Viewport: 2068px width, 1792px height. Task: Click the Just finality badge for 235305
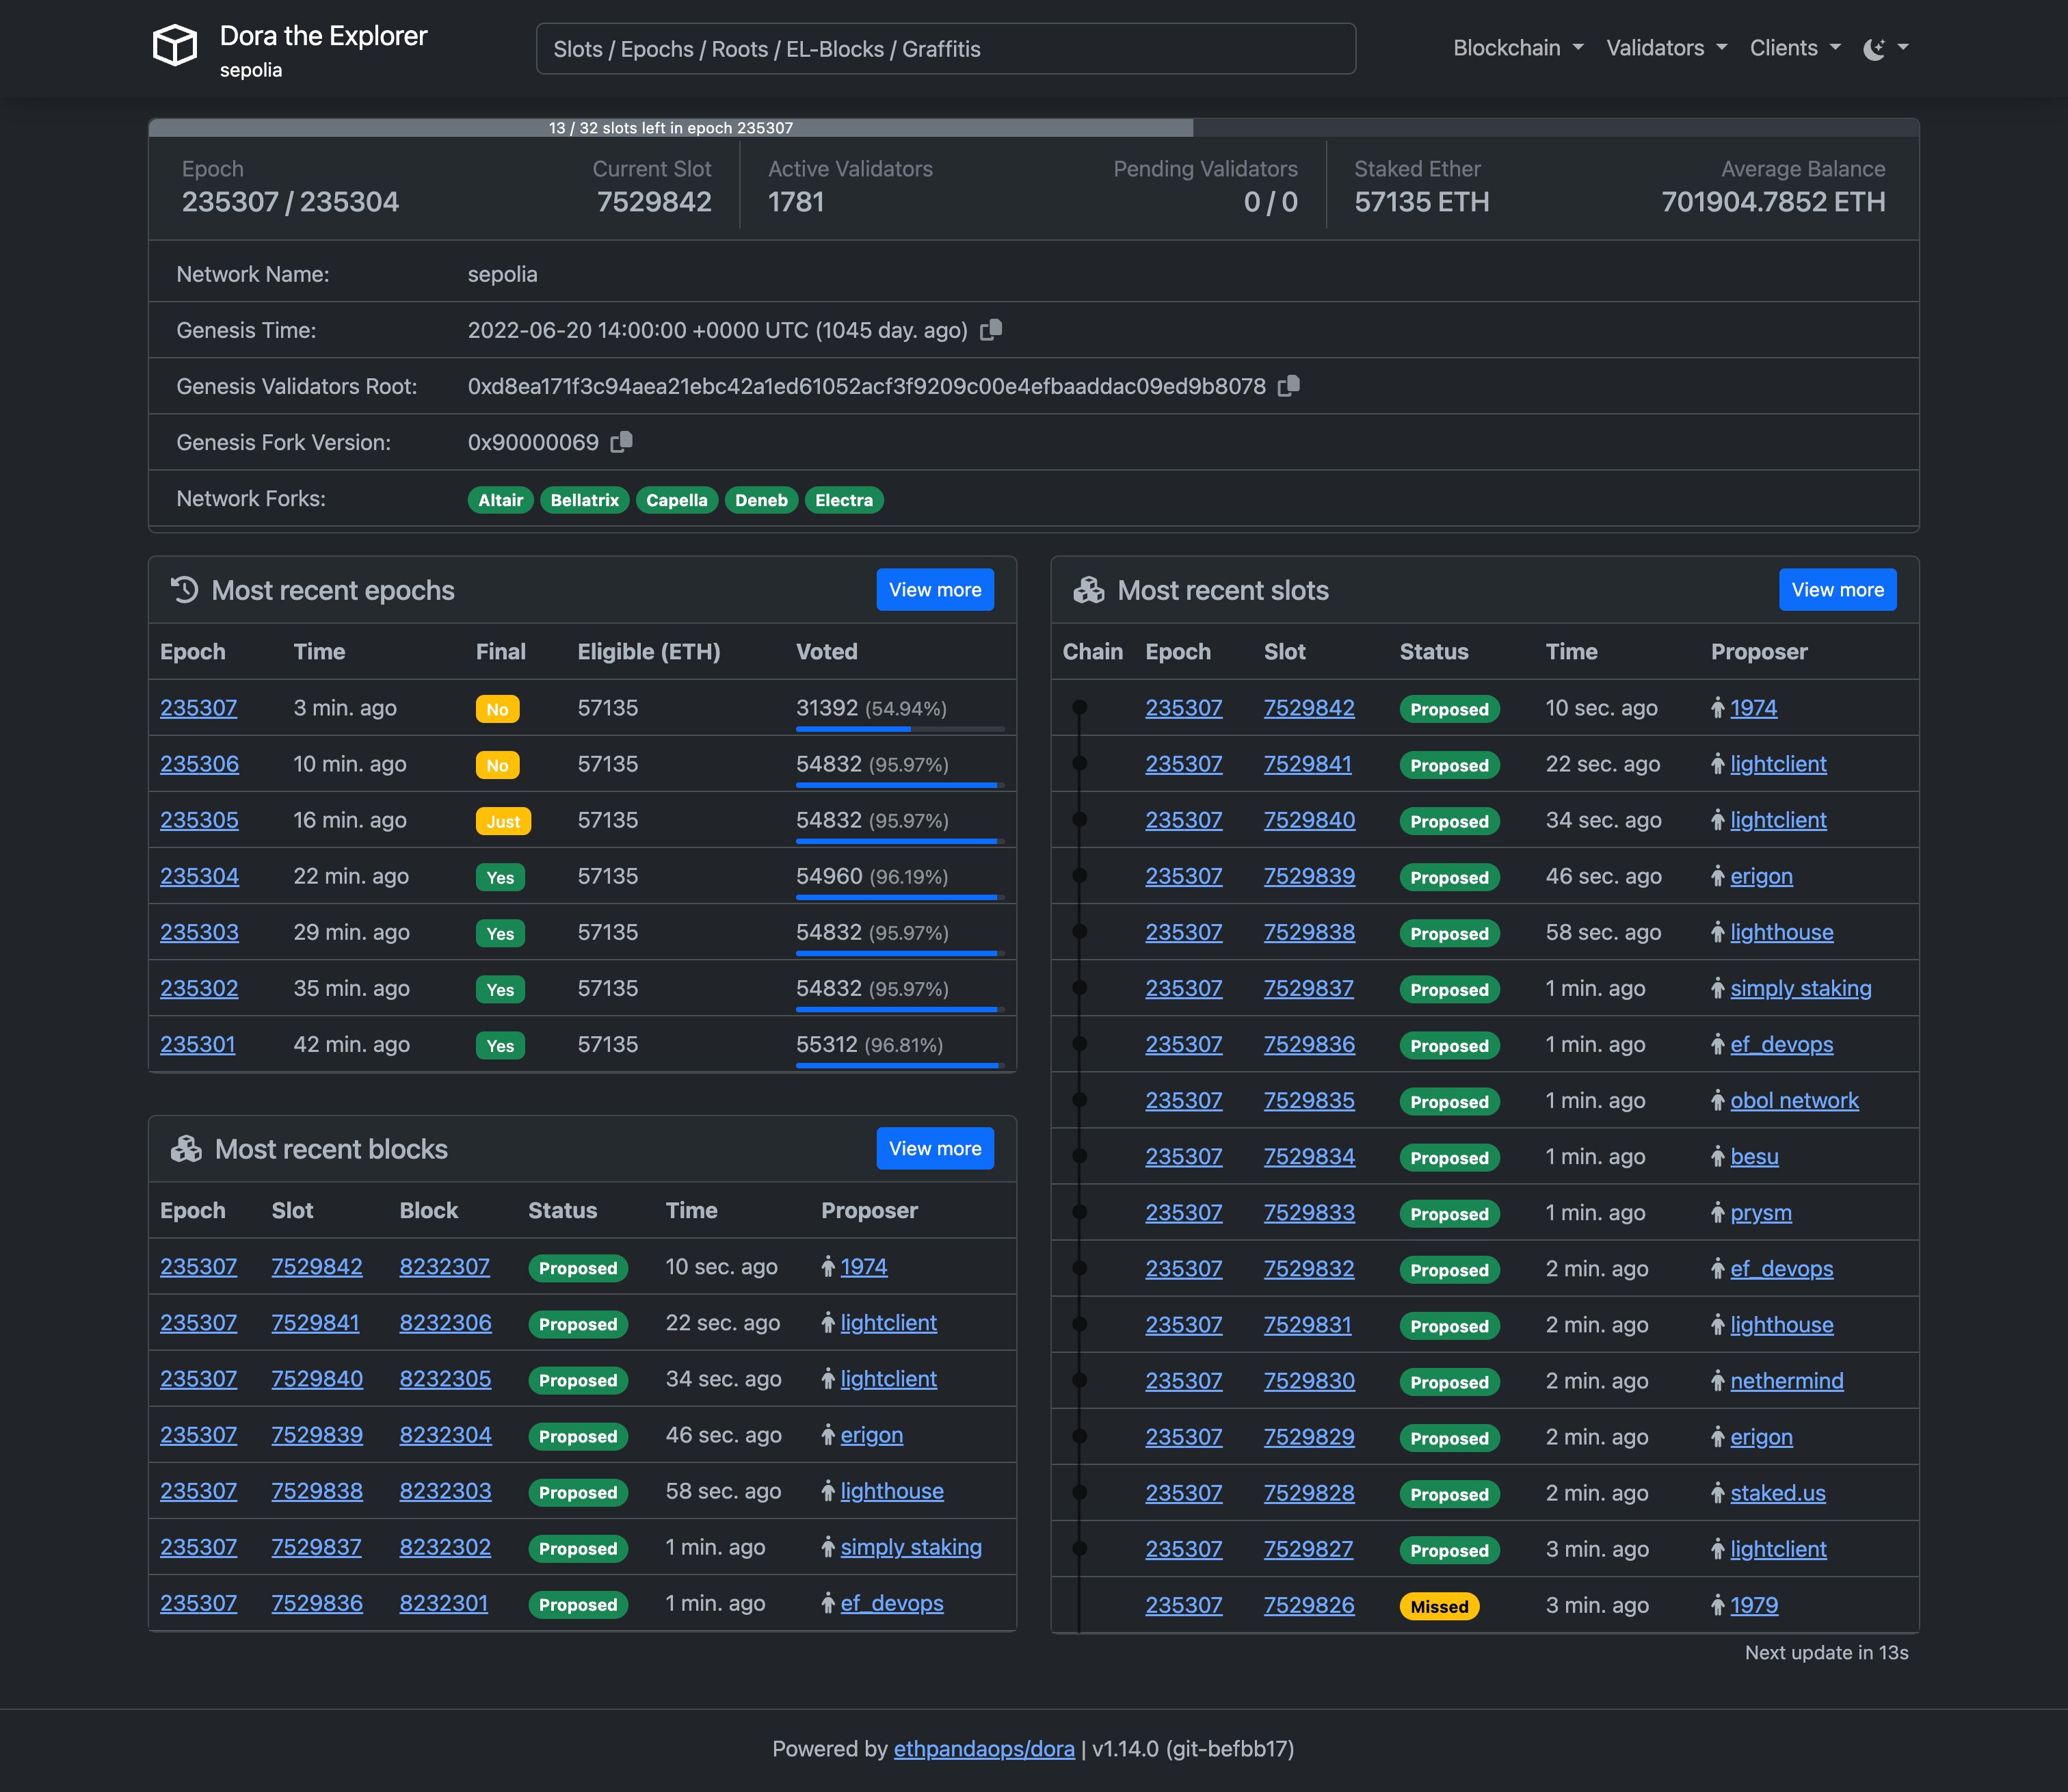click(x=503, y=821)
